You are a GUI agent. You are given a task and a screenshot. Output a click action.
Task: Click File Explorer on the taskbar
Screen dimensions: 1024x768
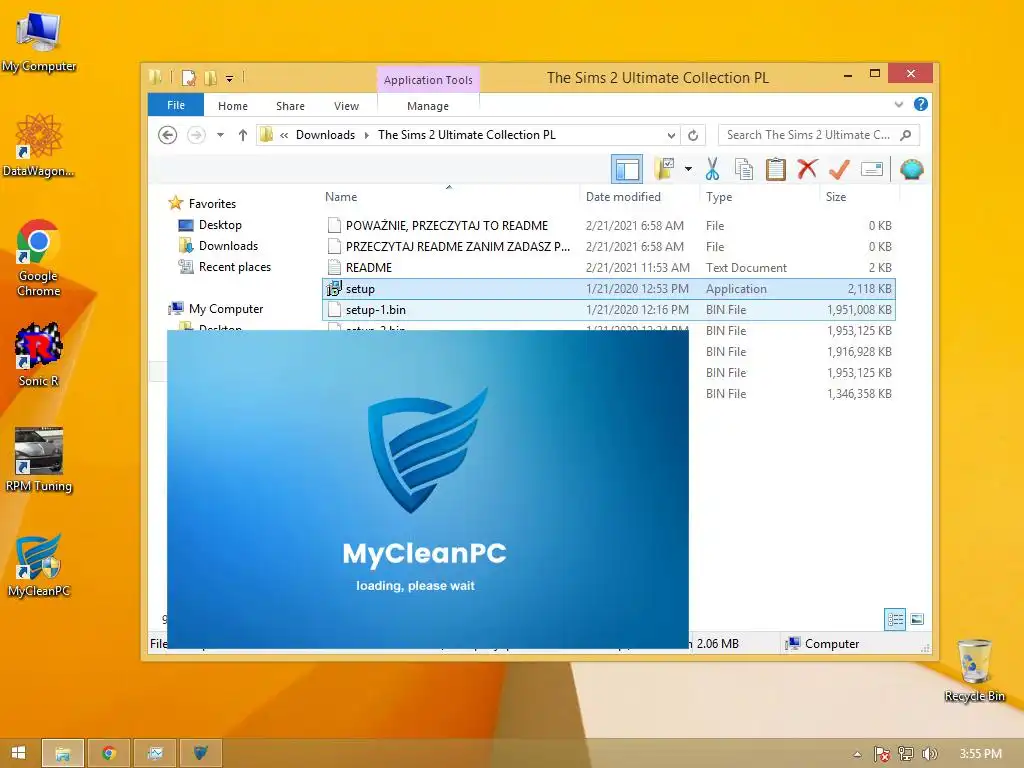point(63,753)
